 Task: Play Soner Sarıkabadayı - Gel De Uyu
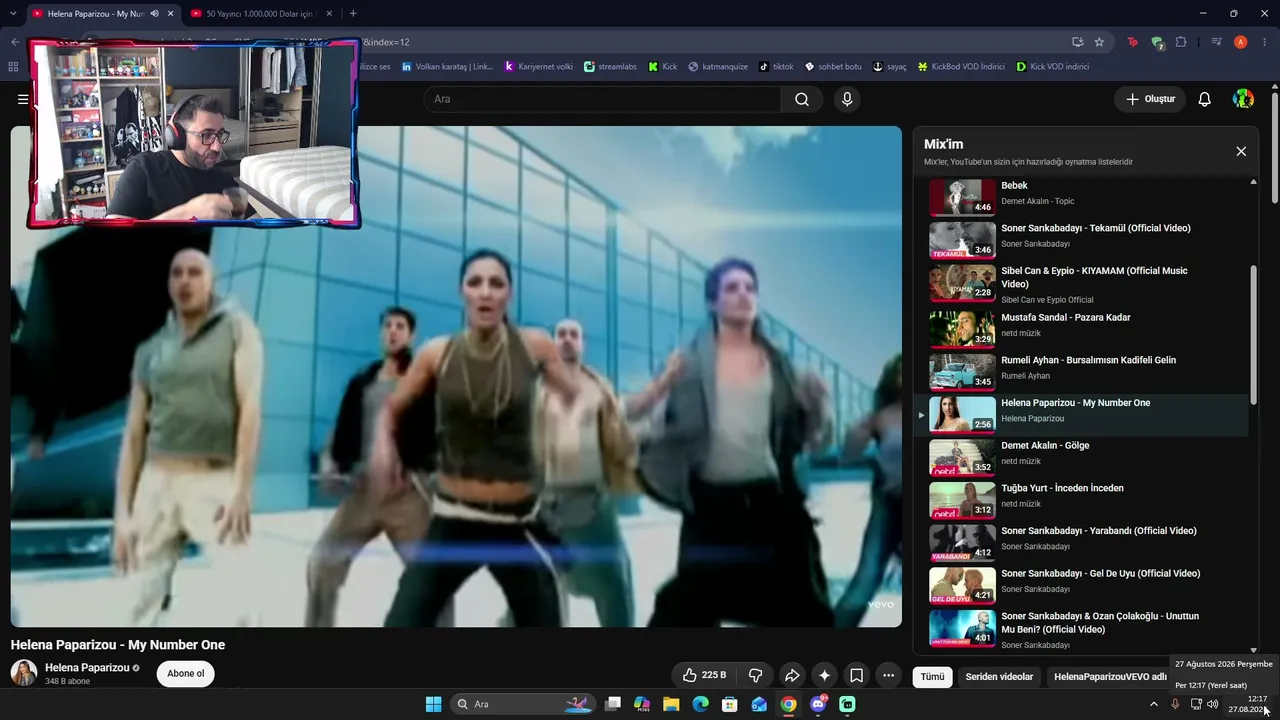pos(1080,585)
